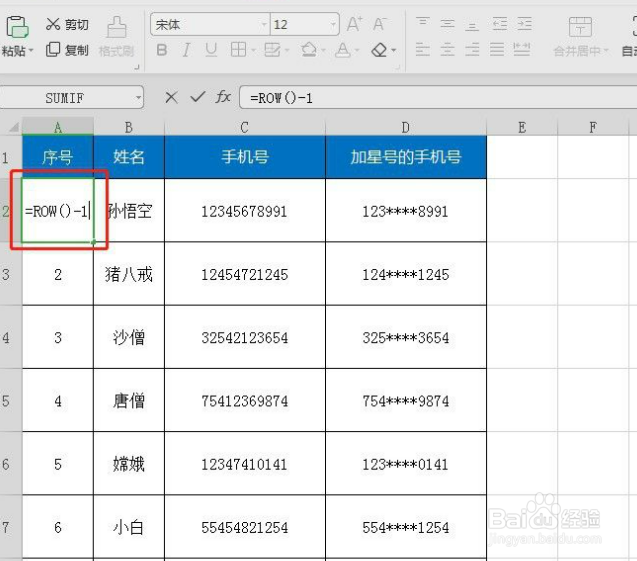Confirm formula entry with checkmark icon
The image size is (637, 561).
pyautogui.click(x=198, y=97)
